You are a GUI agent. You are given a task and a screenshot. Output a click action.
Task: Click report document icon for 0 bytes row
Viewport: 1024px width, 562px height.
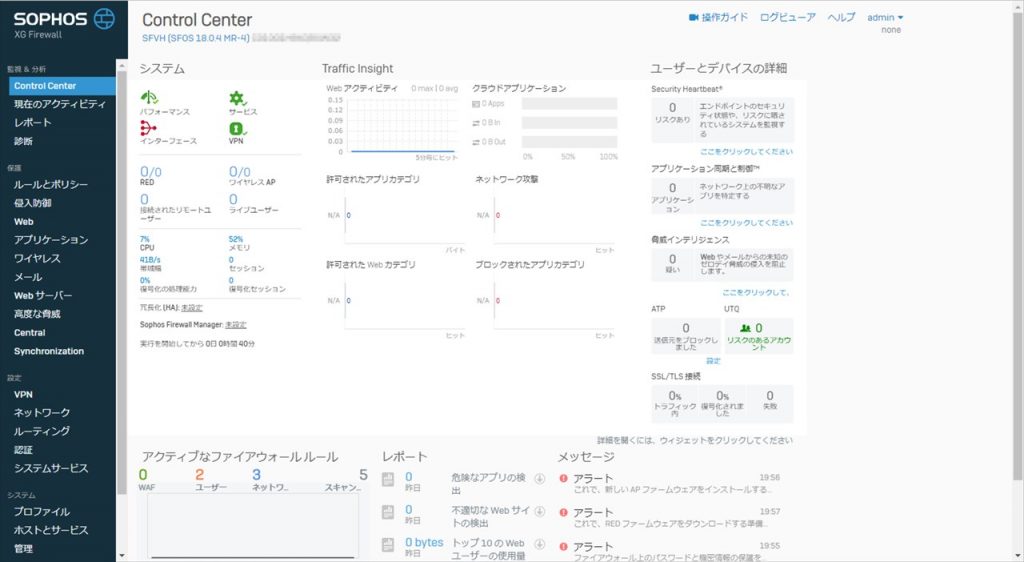coord(388,545)
